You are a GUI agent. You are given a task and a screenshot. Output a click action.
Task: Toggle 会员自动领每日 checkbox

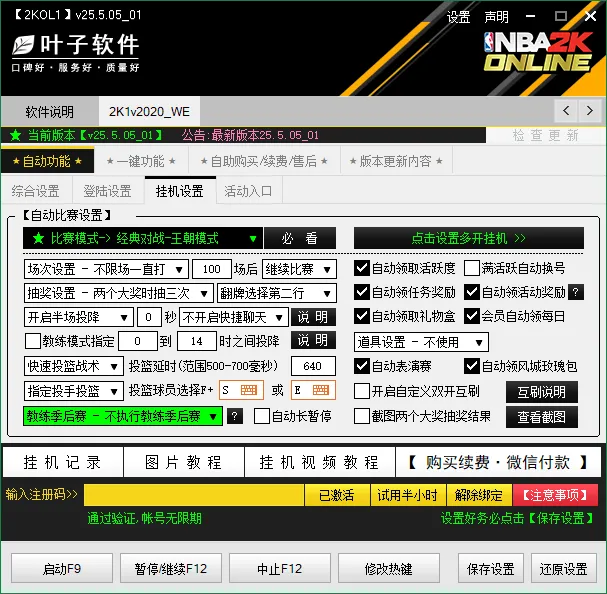pos(472,316)
